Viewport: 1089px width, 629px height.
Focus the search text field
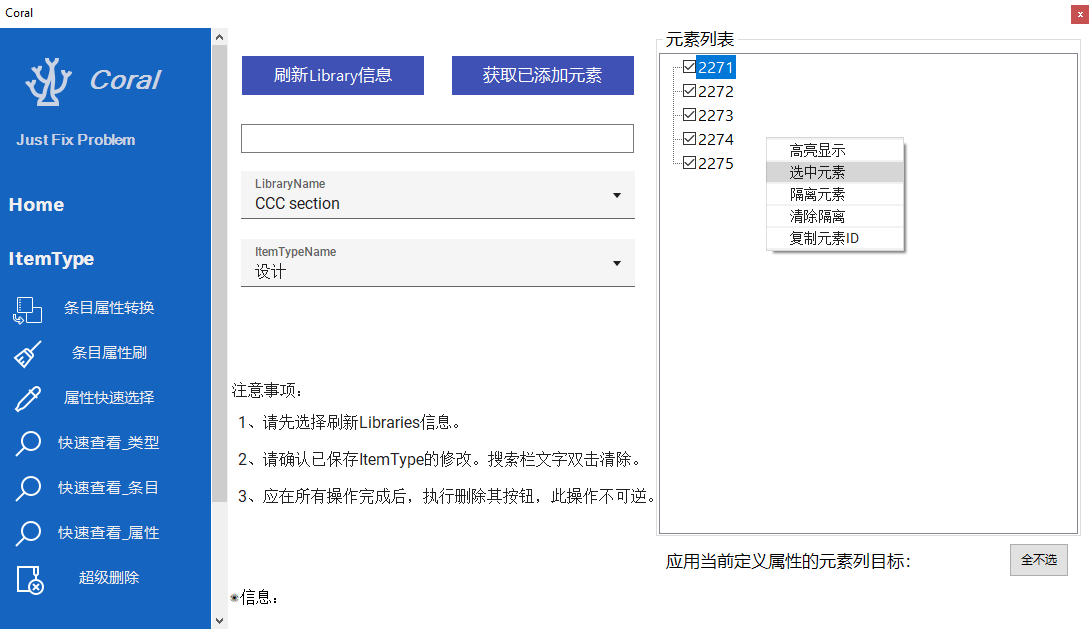coord(437,139)
